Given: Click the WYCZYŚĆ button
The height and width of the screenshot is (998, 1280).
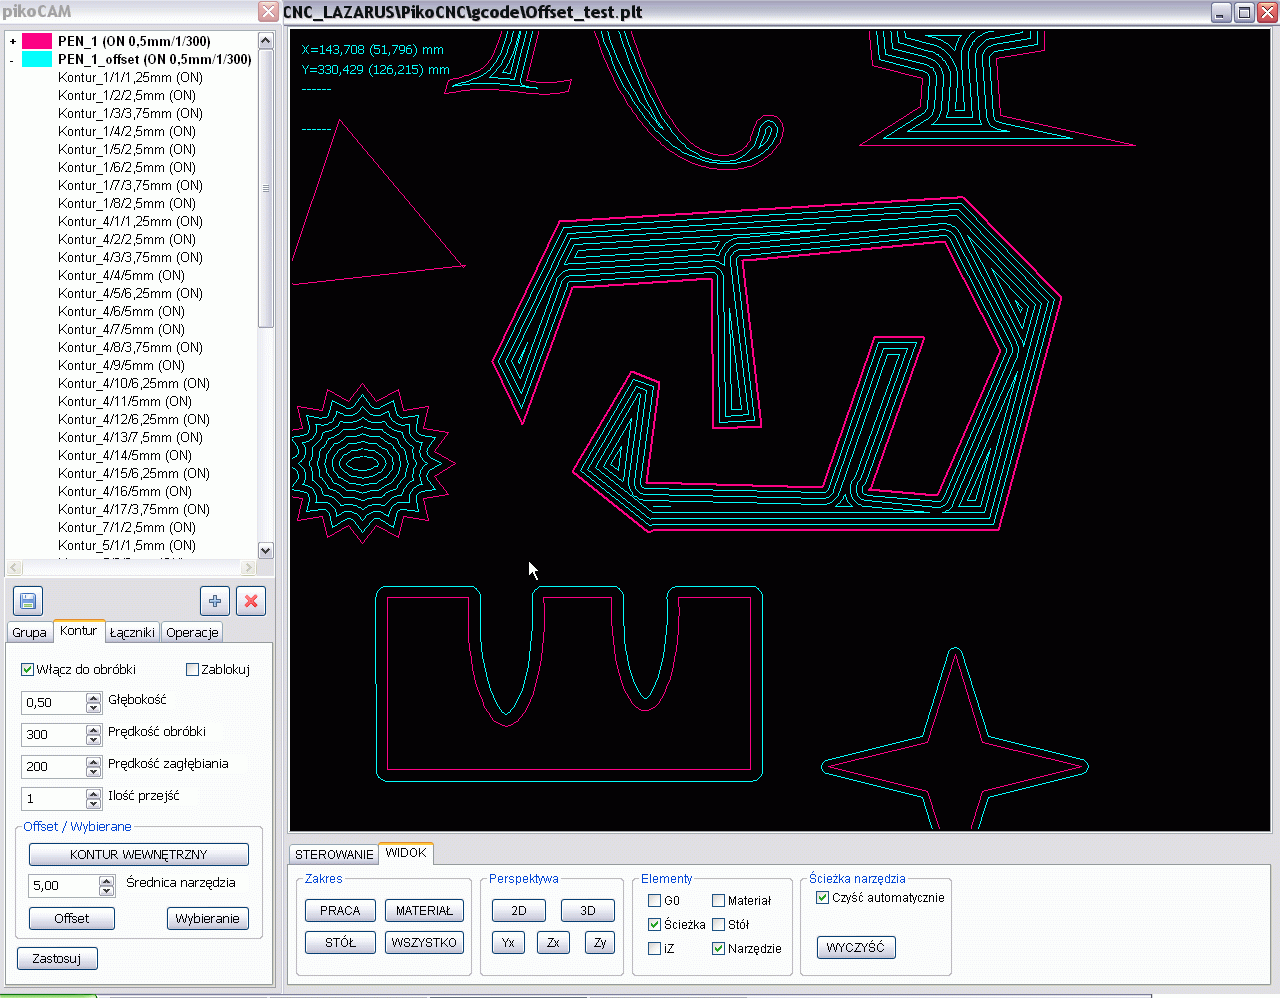Looking at the screenshot, I should pyautogui.click(x=856, y=947).
